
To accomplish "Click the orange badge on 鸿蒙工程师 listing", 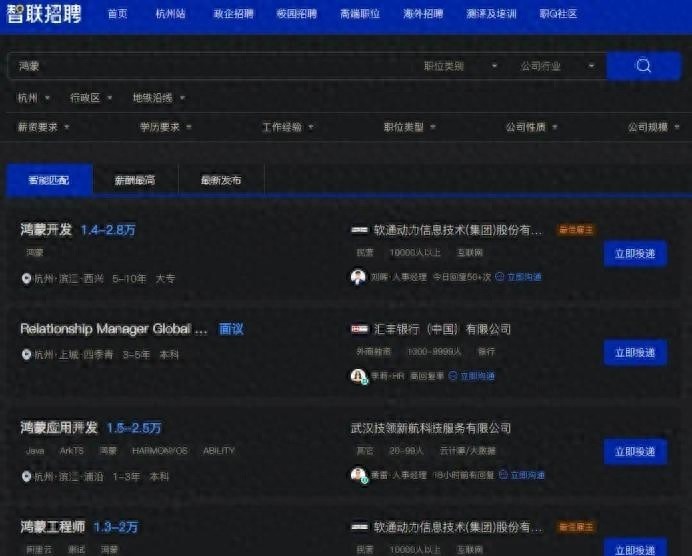I will coord(576,527).
